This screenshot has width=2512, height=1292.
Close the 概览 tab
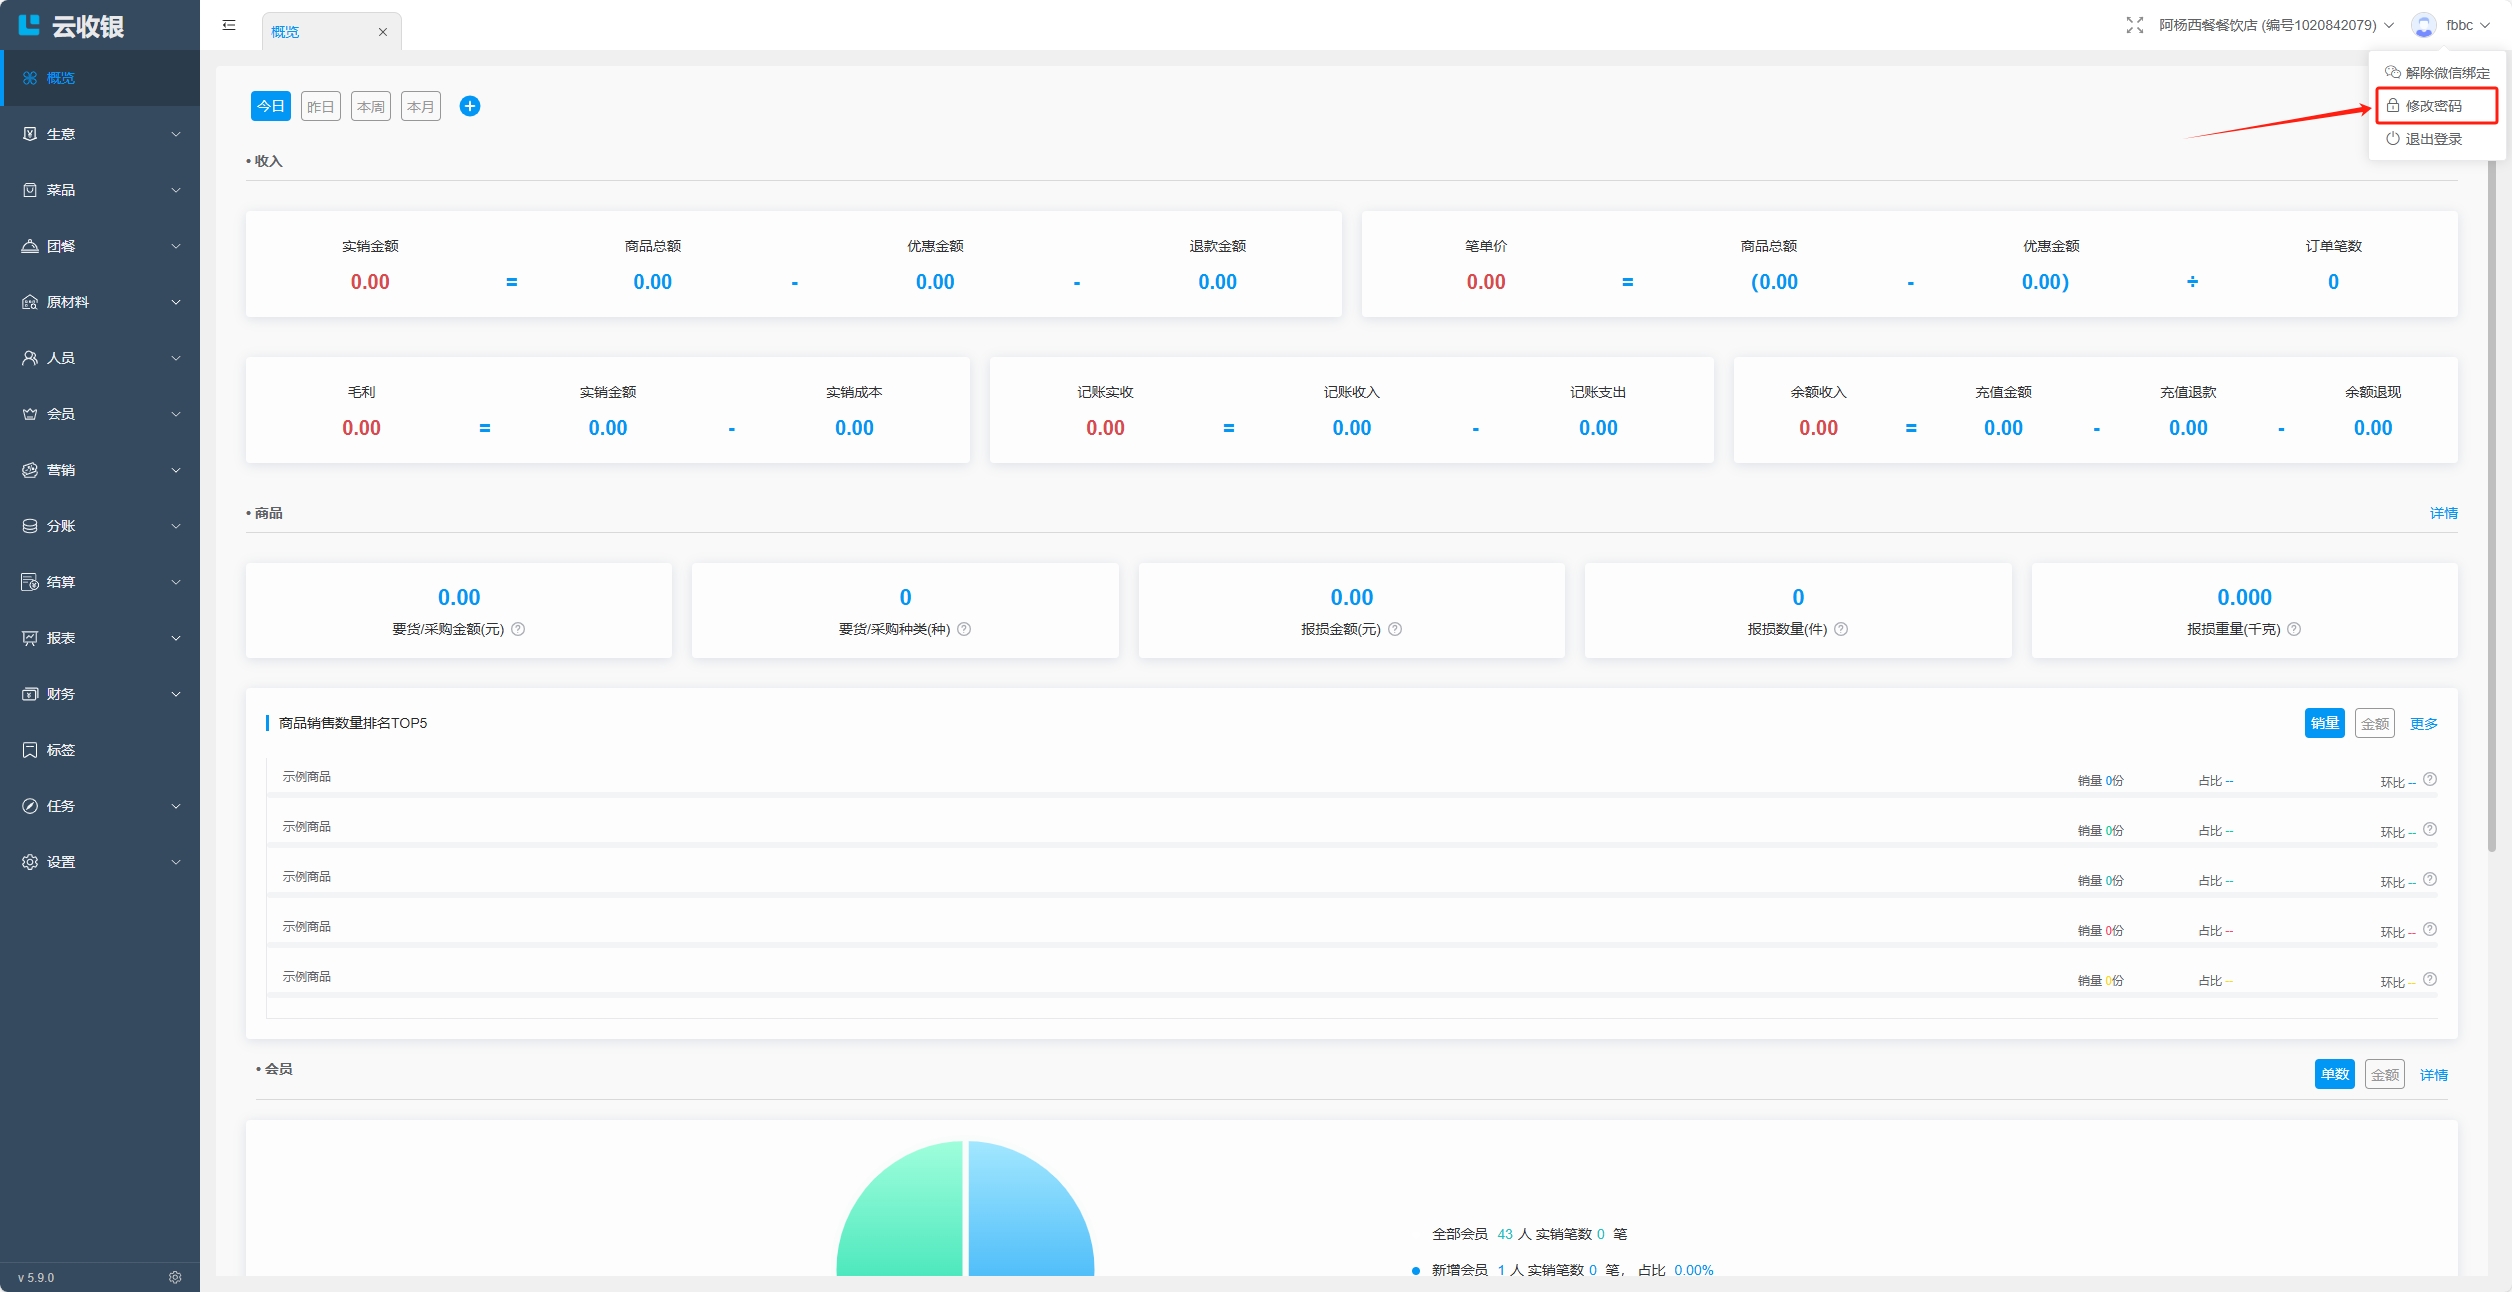click(382, 32)
